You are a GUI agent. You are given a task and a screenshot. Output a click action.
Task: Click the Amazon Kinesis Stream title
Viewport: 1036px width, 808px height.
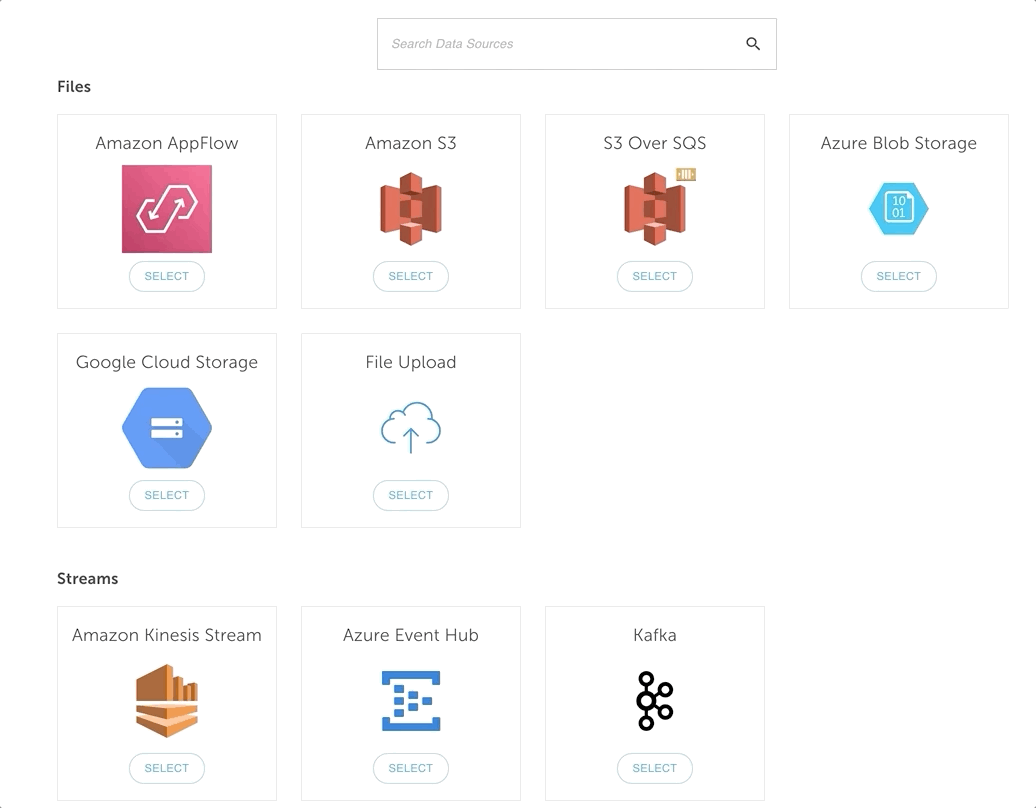(x=166, y=635)
